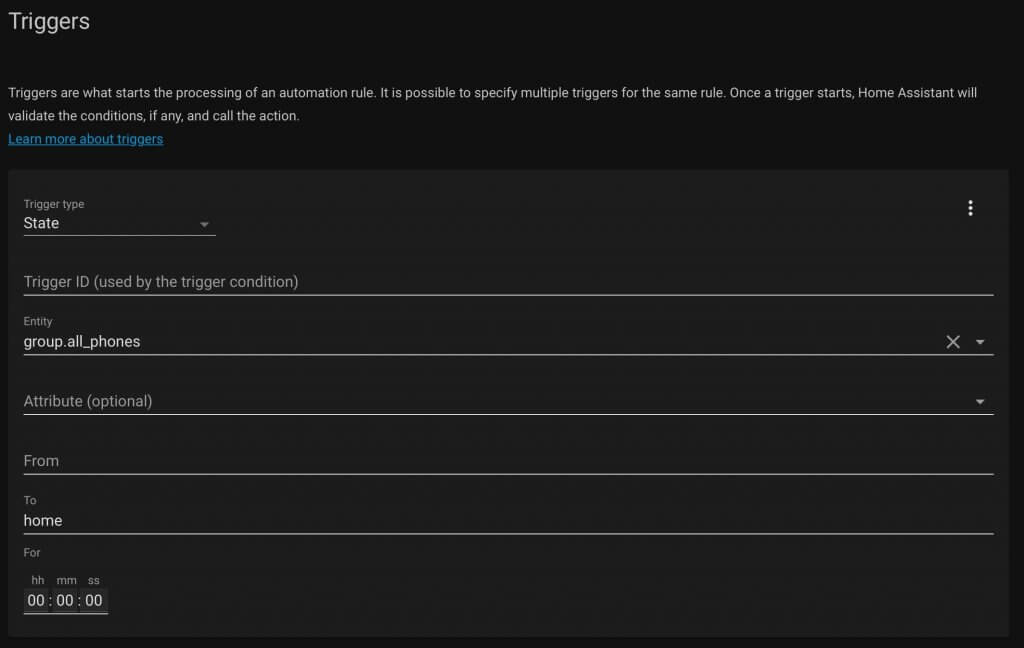Click the Attribute (optional) field text

(88, 401)
